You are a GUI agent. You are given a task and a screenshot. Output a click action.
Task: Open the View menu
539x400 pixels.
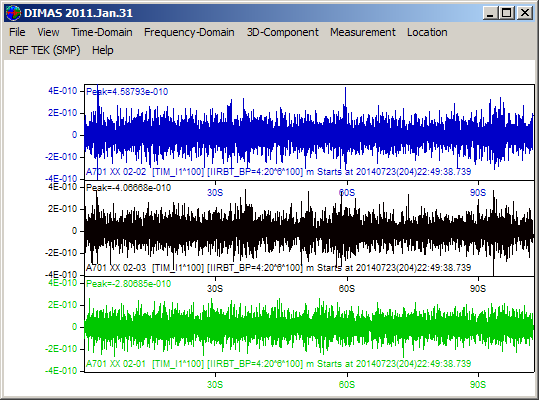tap(48, 32)
